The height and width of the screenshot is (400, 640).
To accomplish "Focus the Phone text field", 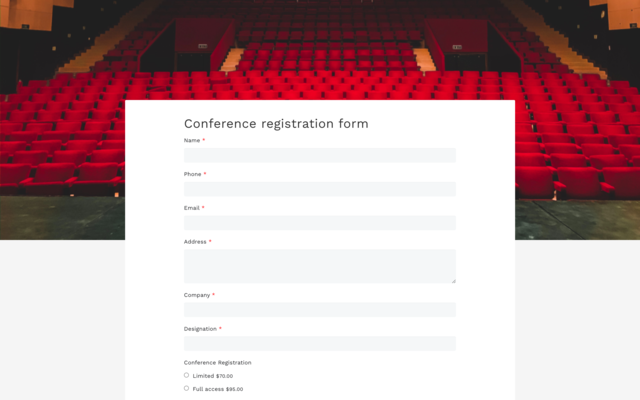I will click(x=319, y=189).
